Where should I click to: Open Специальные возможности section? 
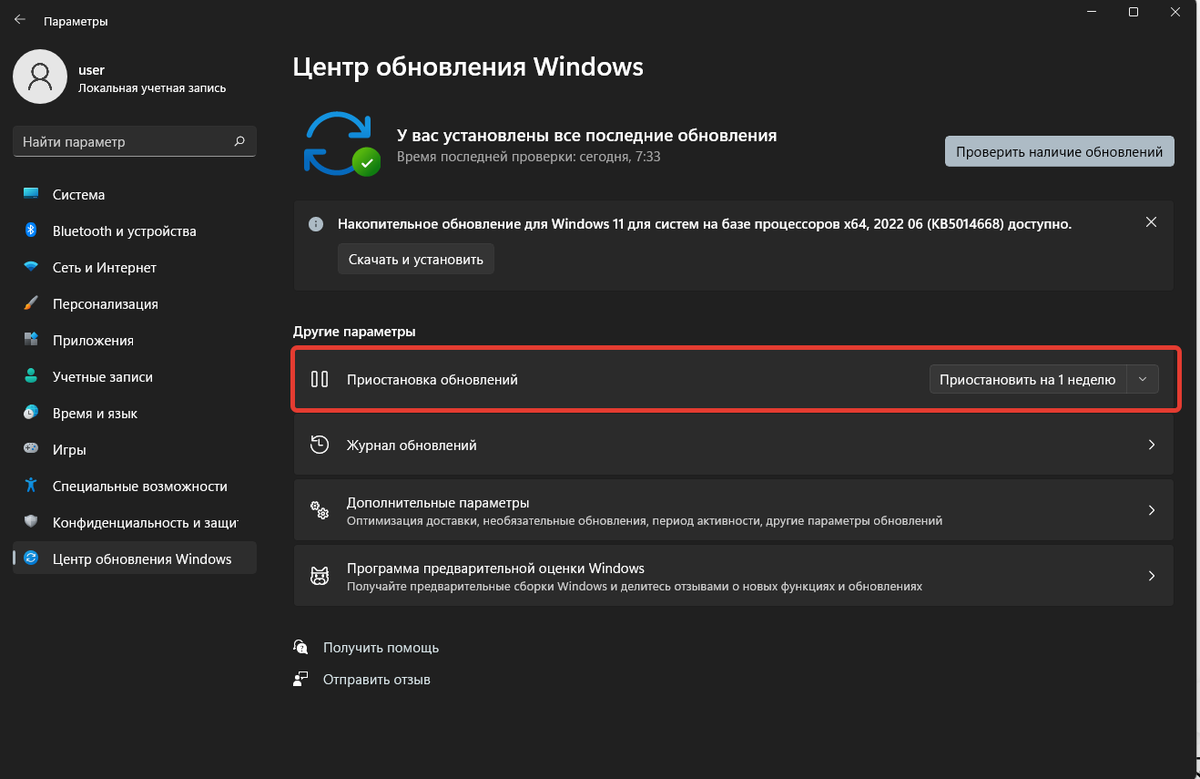tap(135, 486)
